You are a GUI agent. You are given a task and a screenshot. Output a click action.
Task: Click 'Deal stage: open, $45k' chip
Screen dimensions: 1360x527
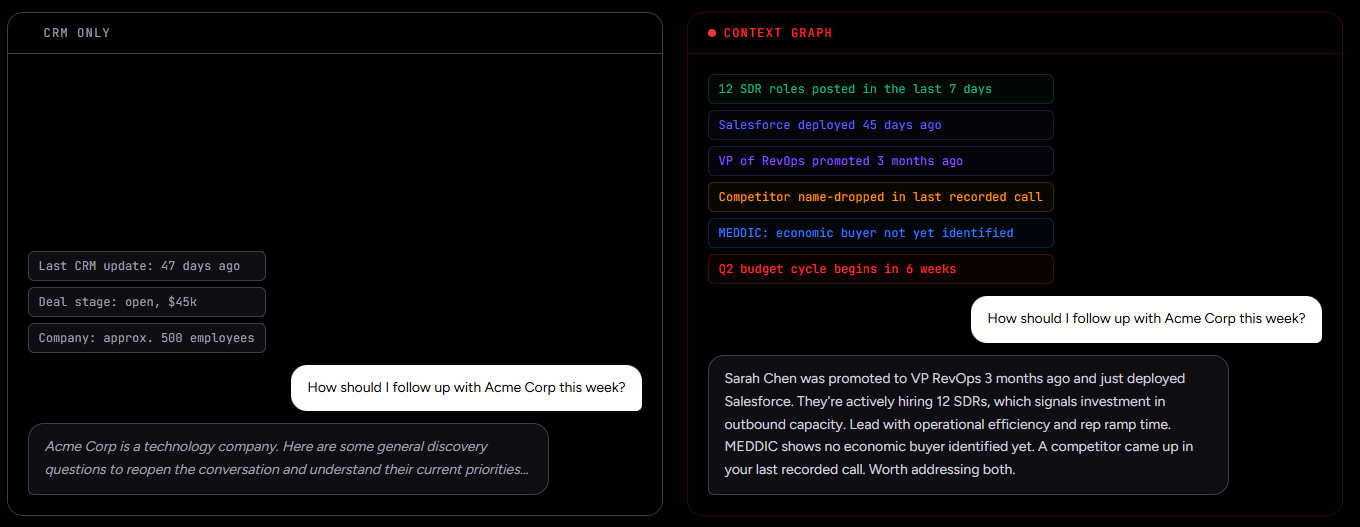coord(147,302)
